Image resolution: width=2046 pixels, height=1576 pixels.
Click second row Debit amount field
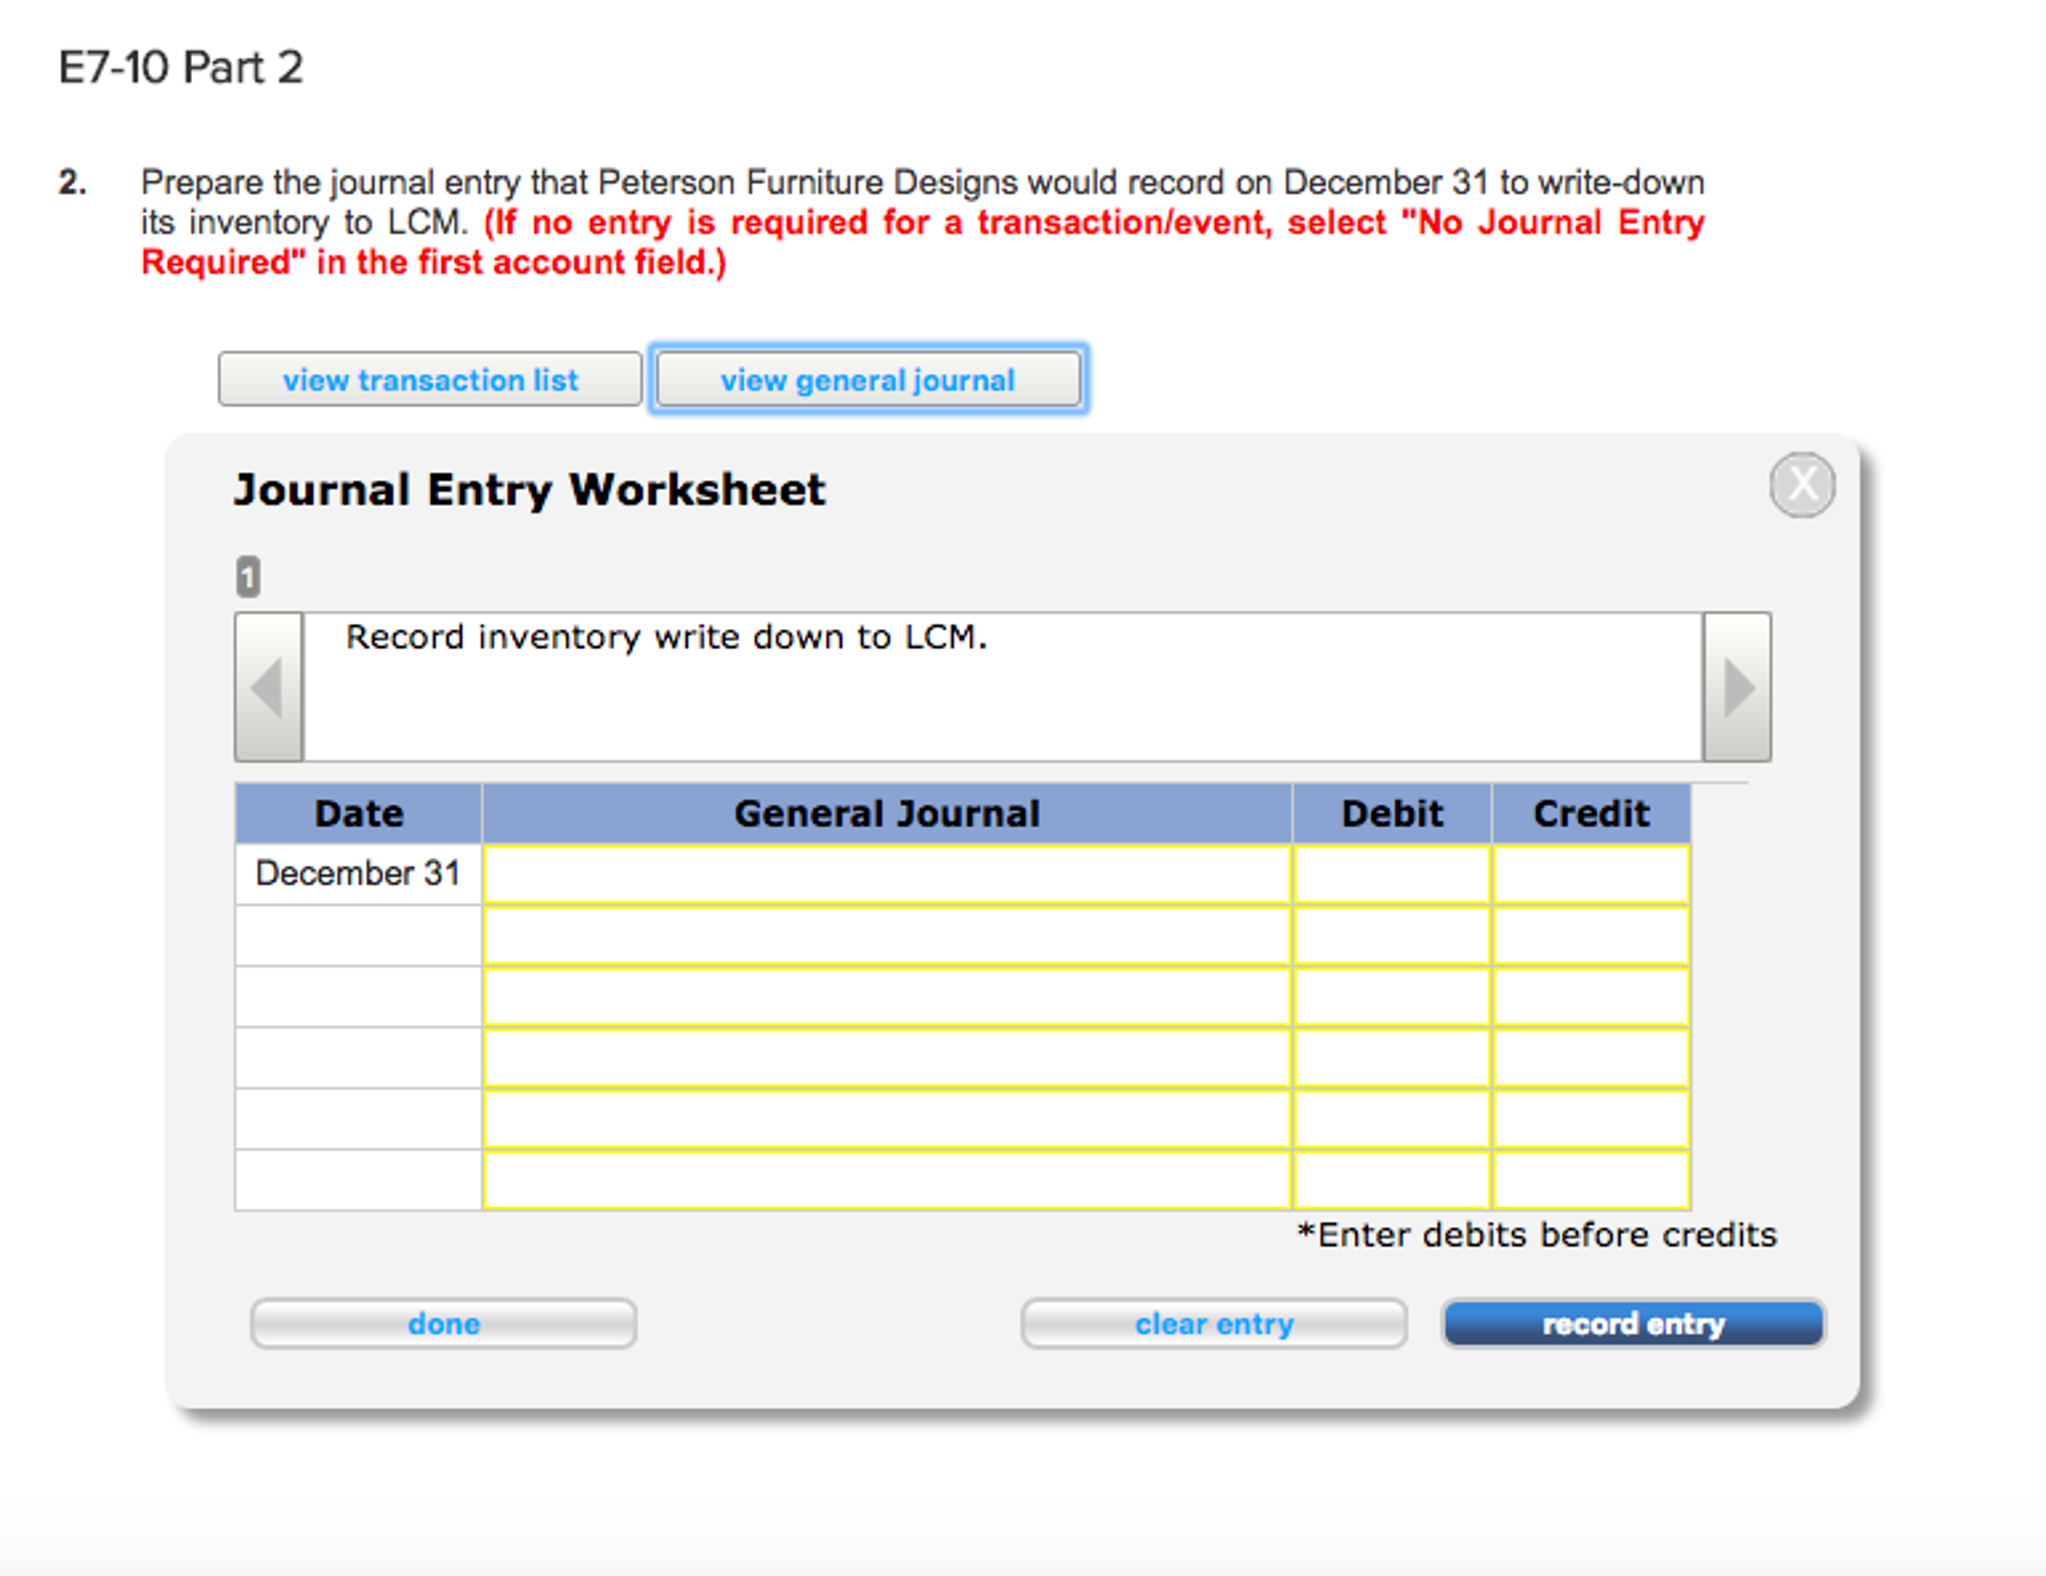(1391, 936)
